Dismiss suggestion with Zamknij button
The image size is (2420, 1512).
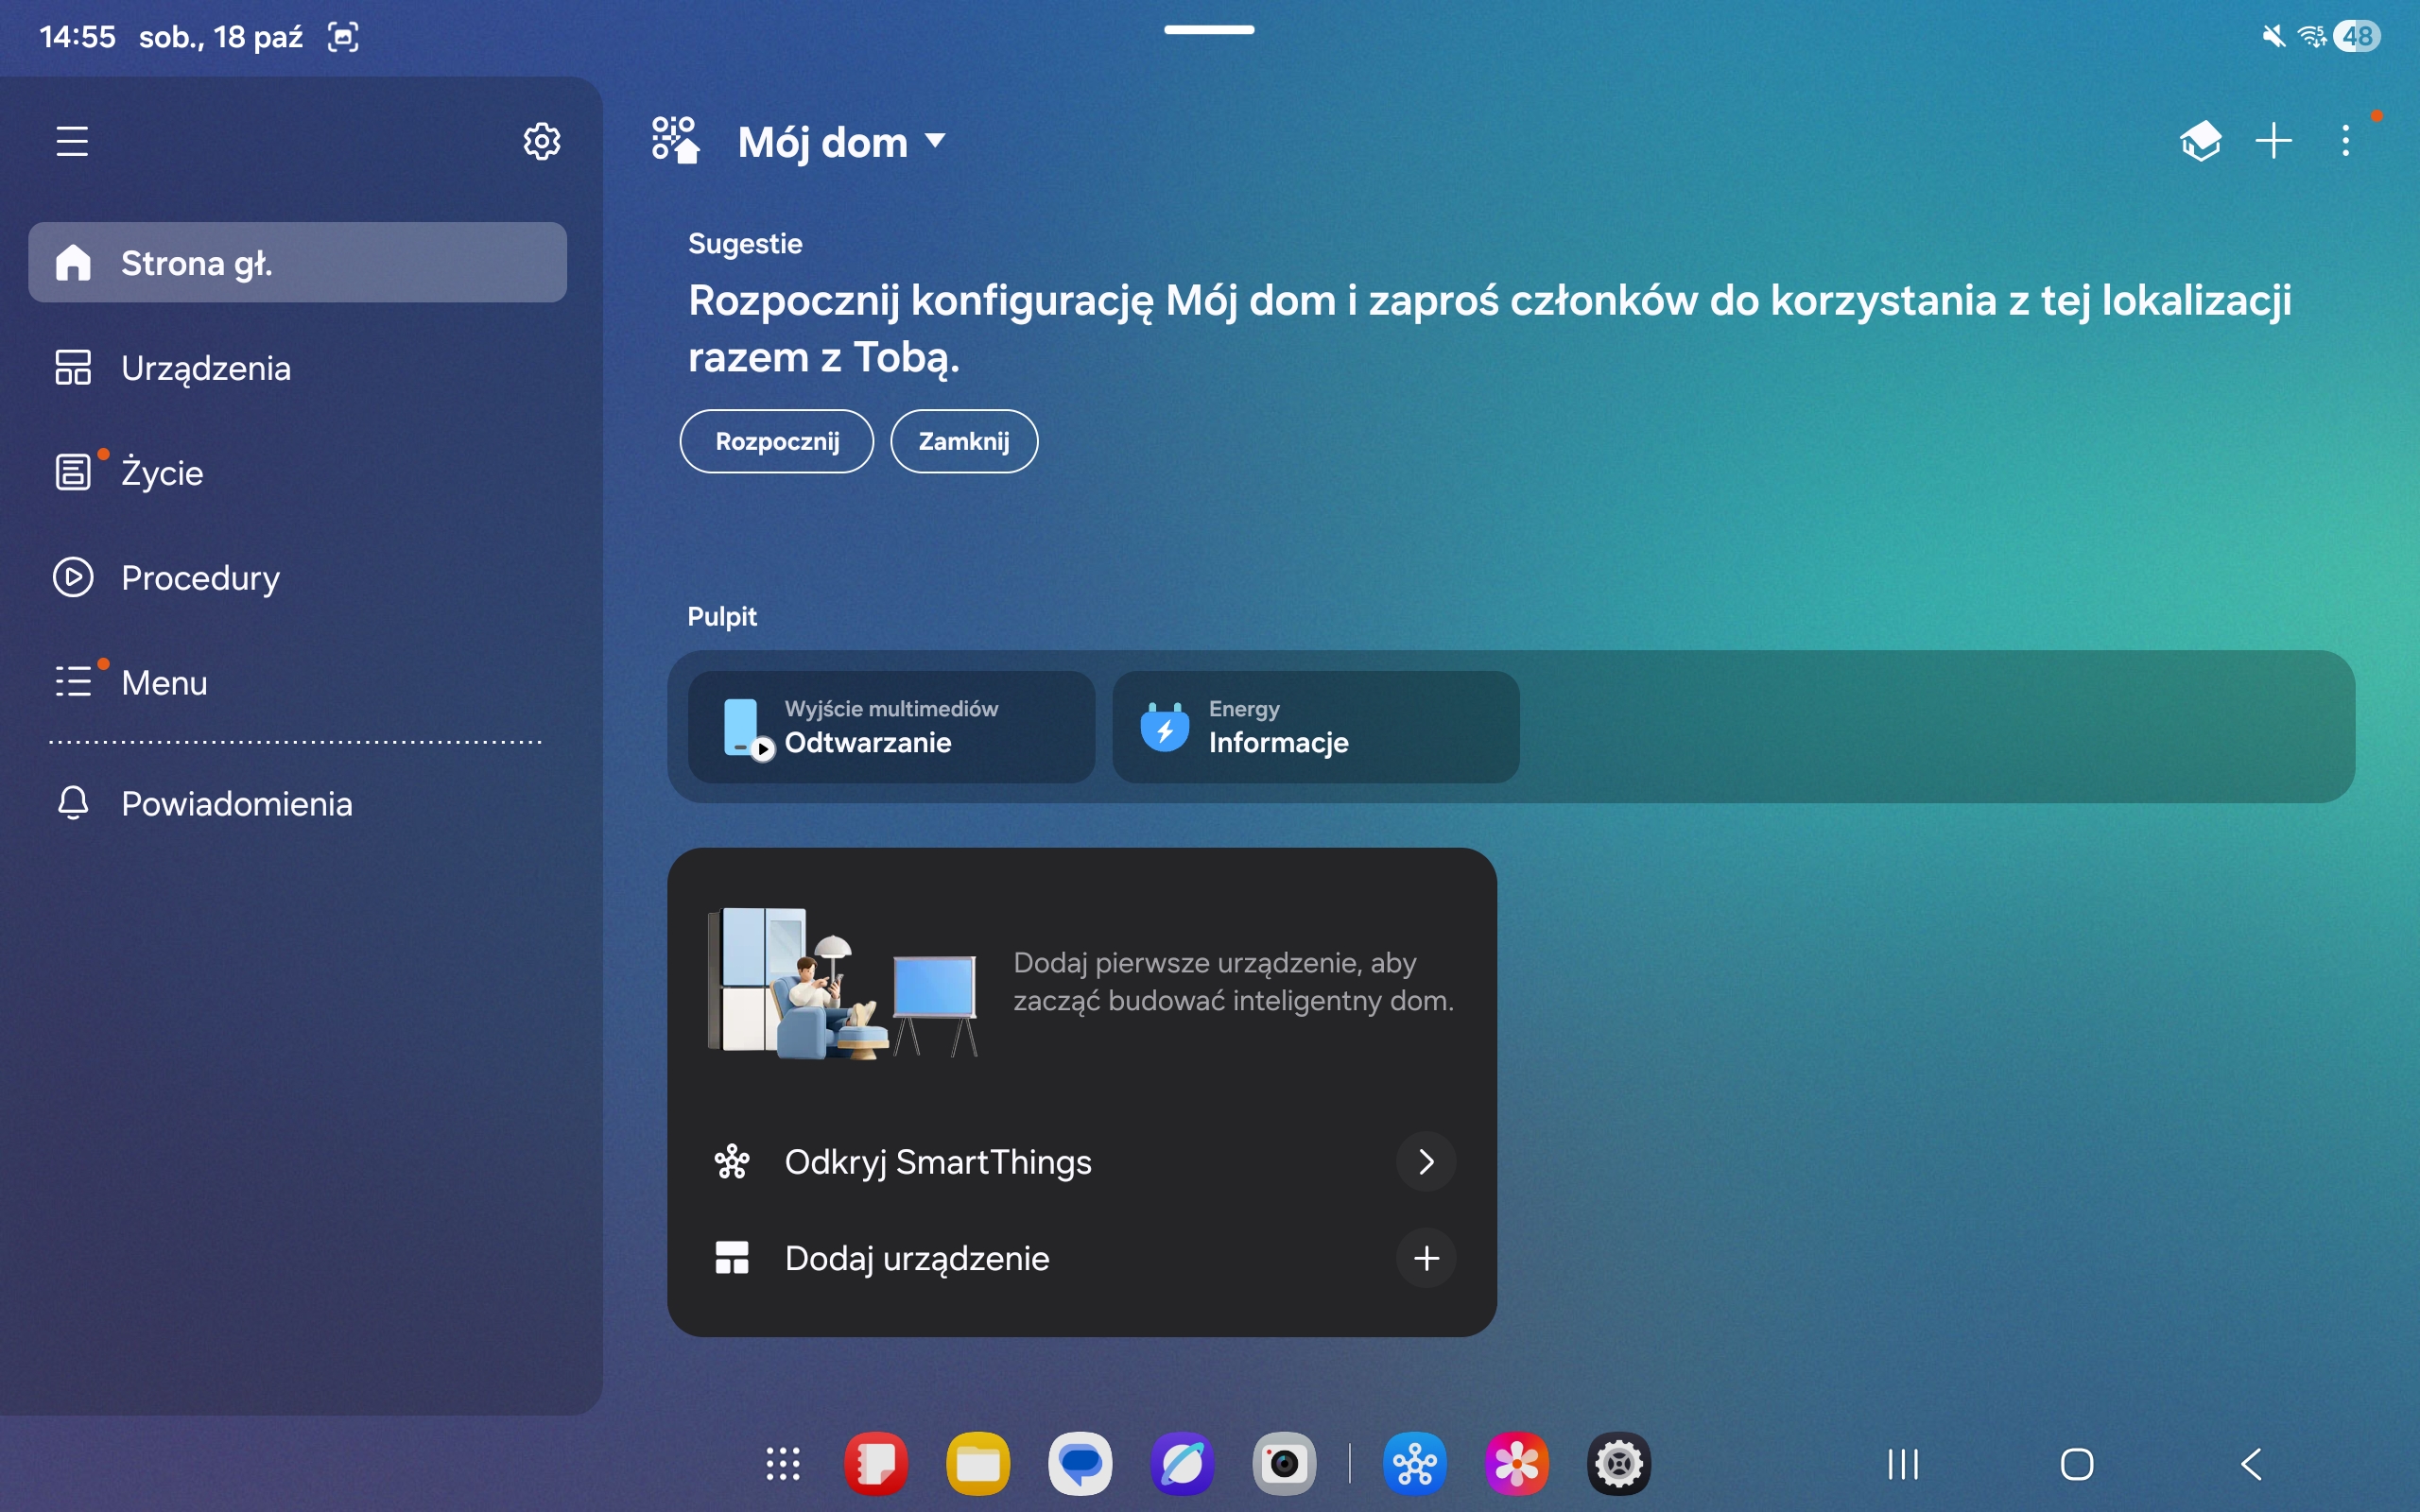[964, 441]
